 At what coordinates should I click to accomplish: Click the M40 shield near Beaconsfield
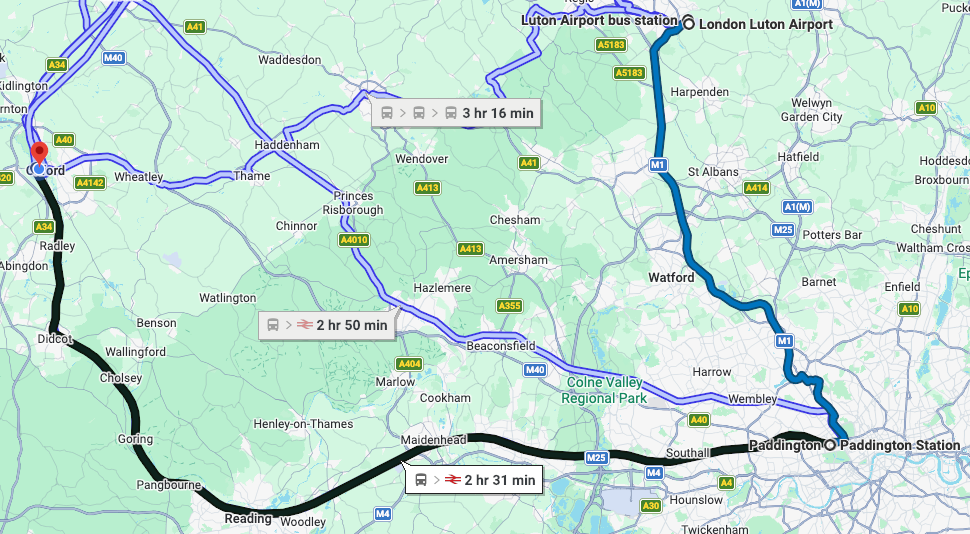pyautogui.click(x=534, y=370)
